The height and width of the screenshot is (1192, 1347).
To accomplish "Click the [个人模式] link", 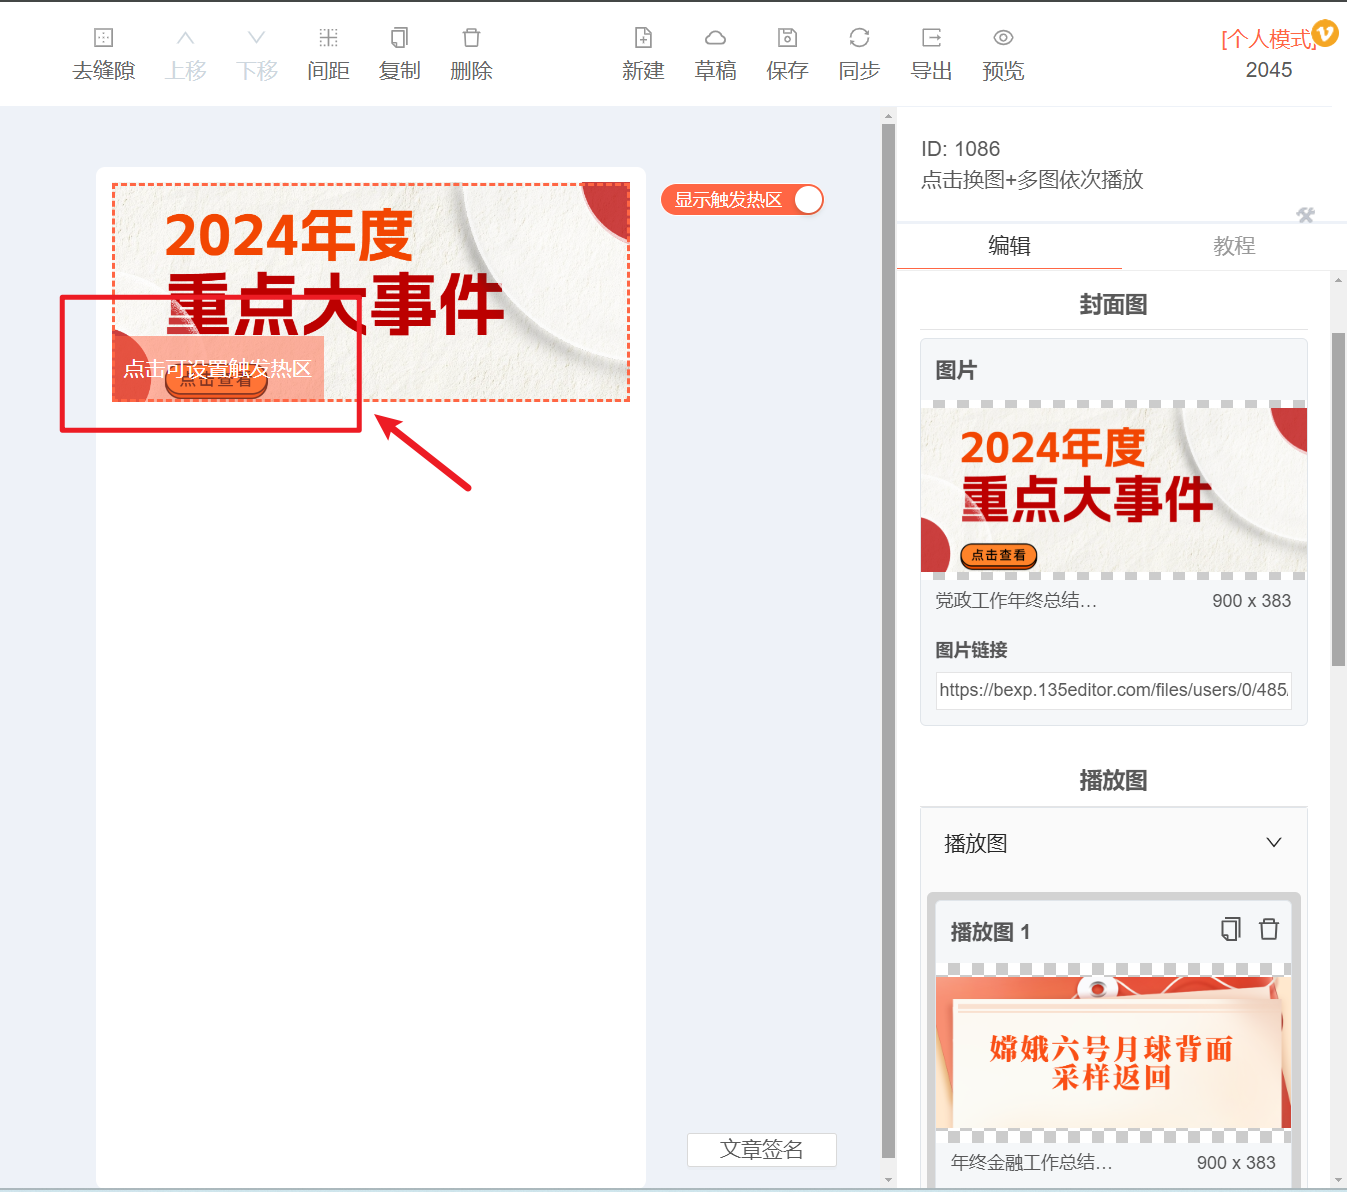I will [1267, 39].
